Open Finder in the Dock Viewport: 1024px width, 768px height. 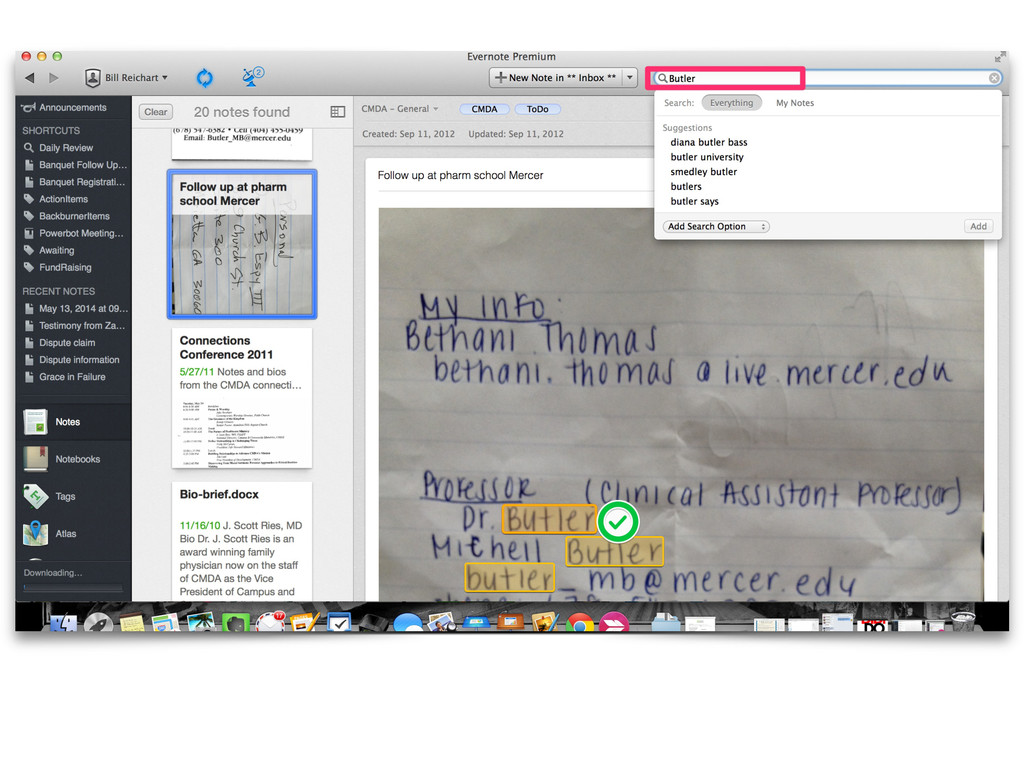63,624
